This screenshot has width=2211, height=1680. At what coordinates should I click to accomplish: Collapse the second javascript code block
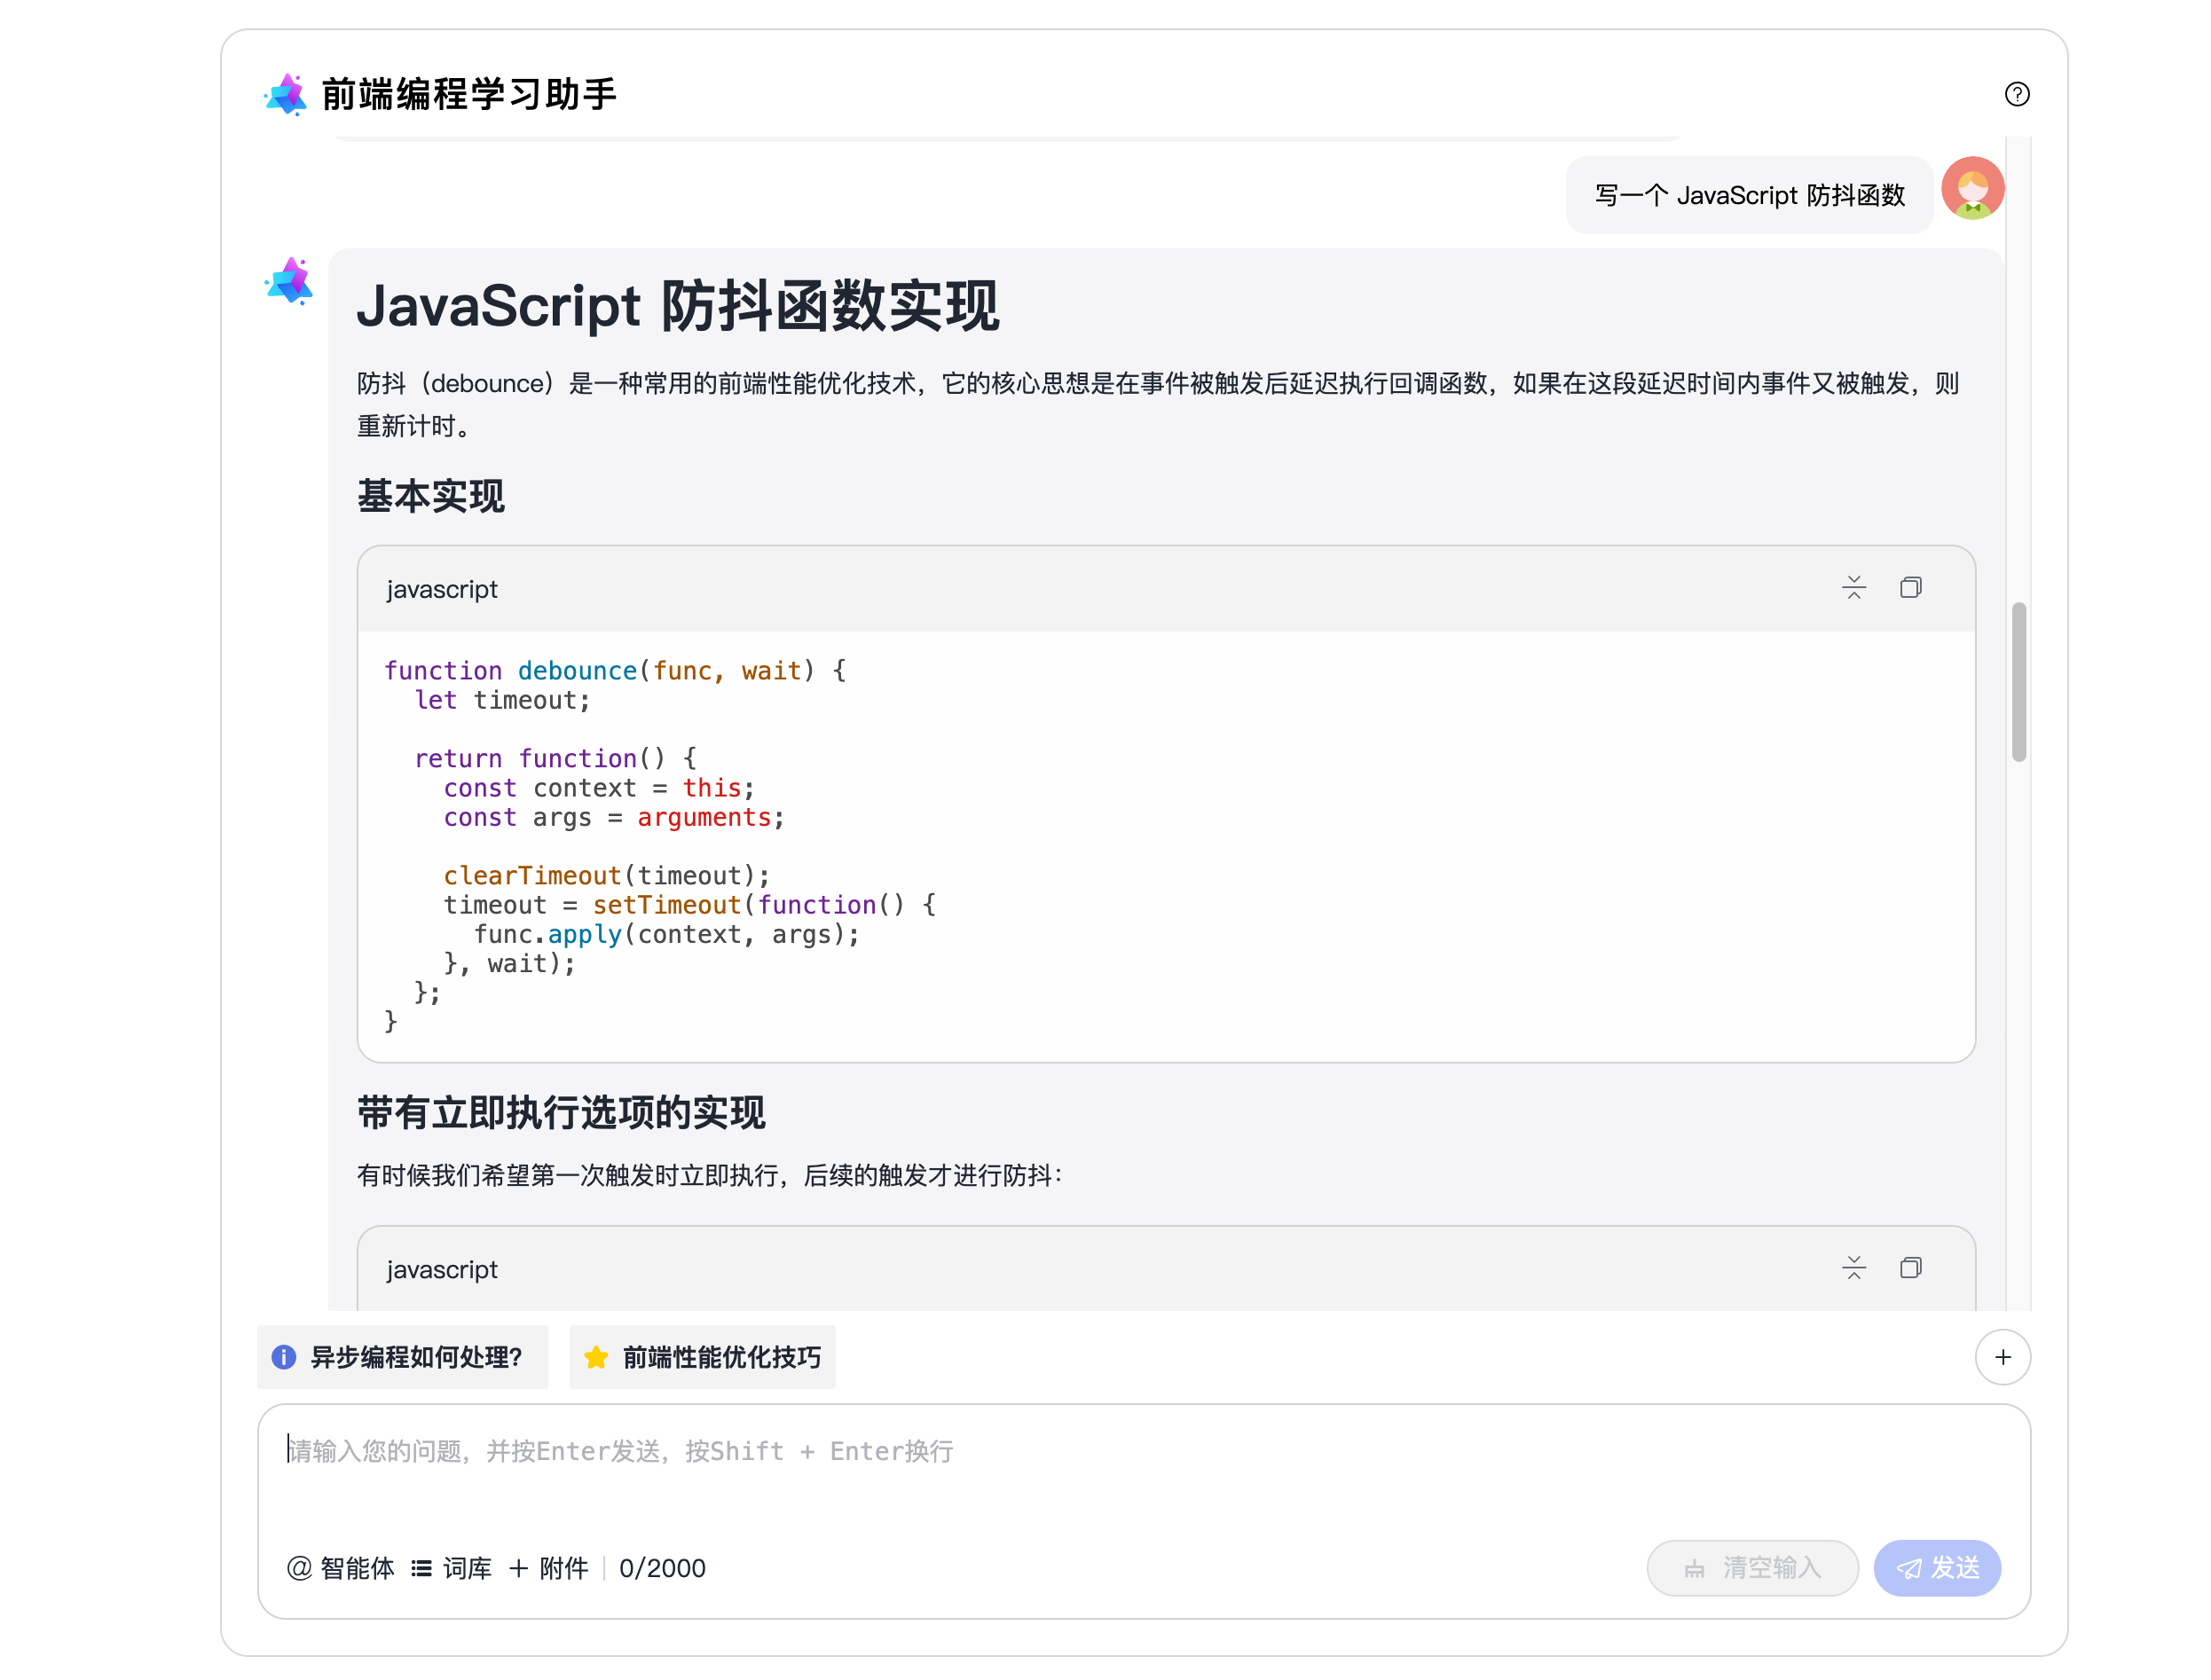[1853, 1268]
